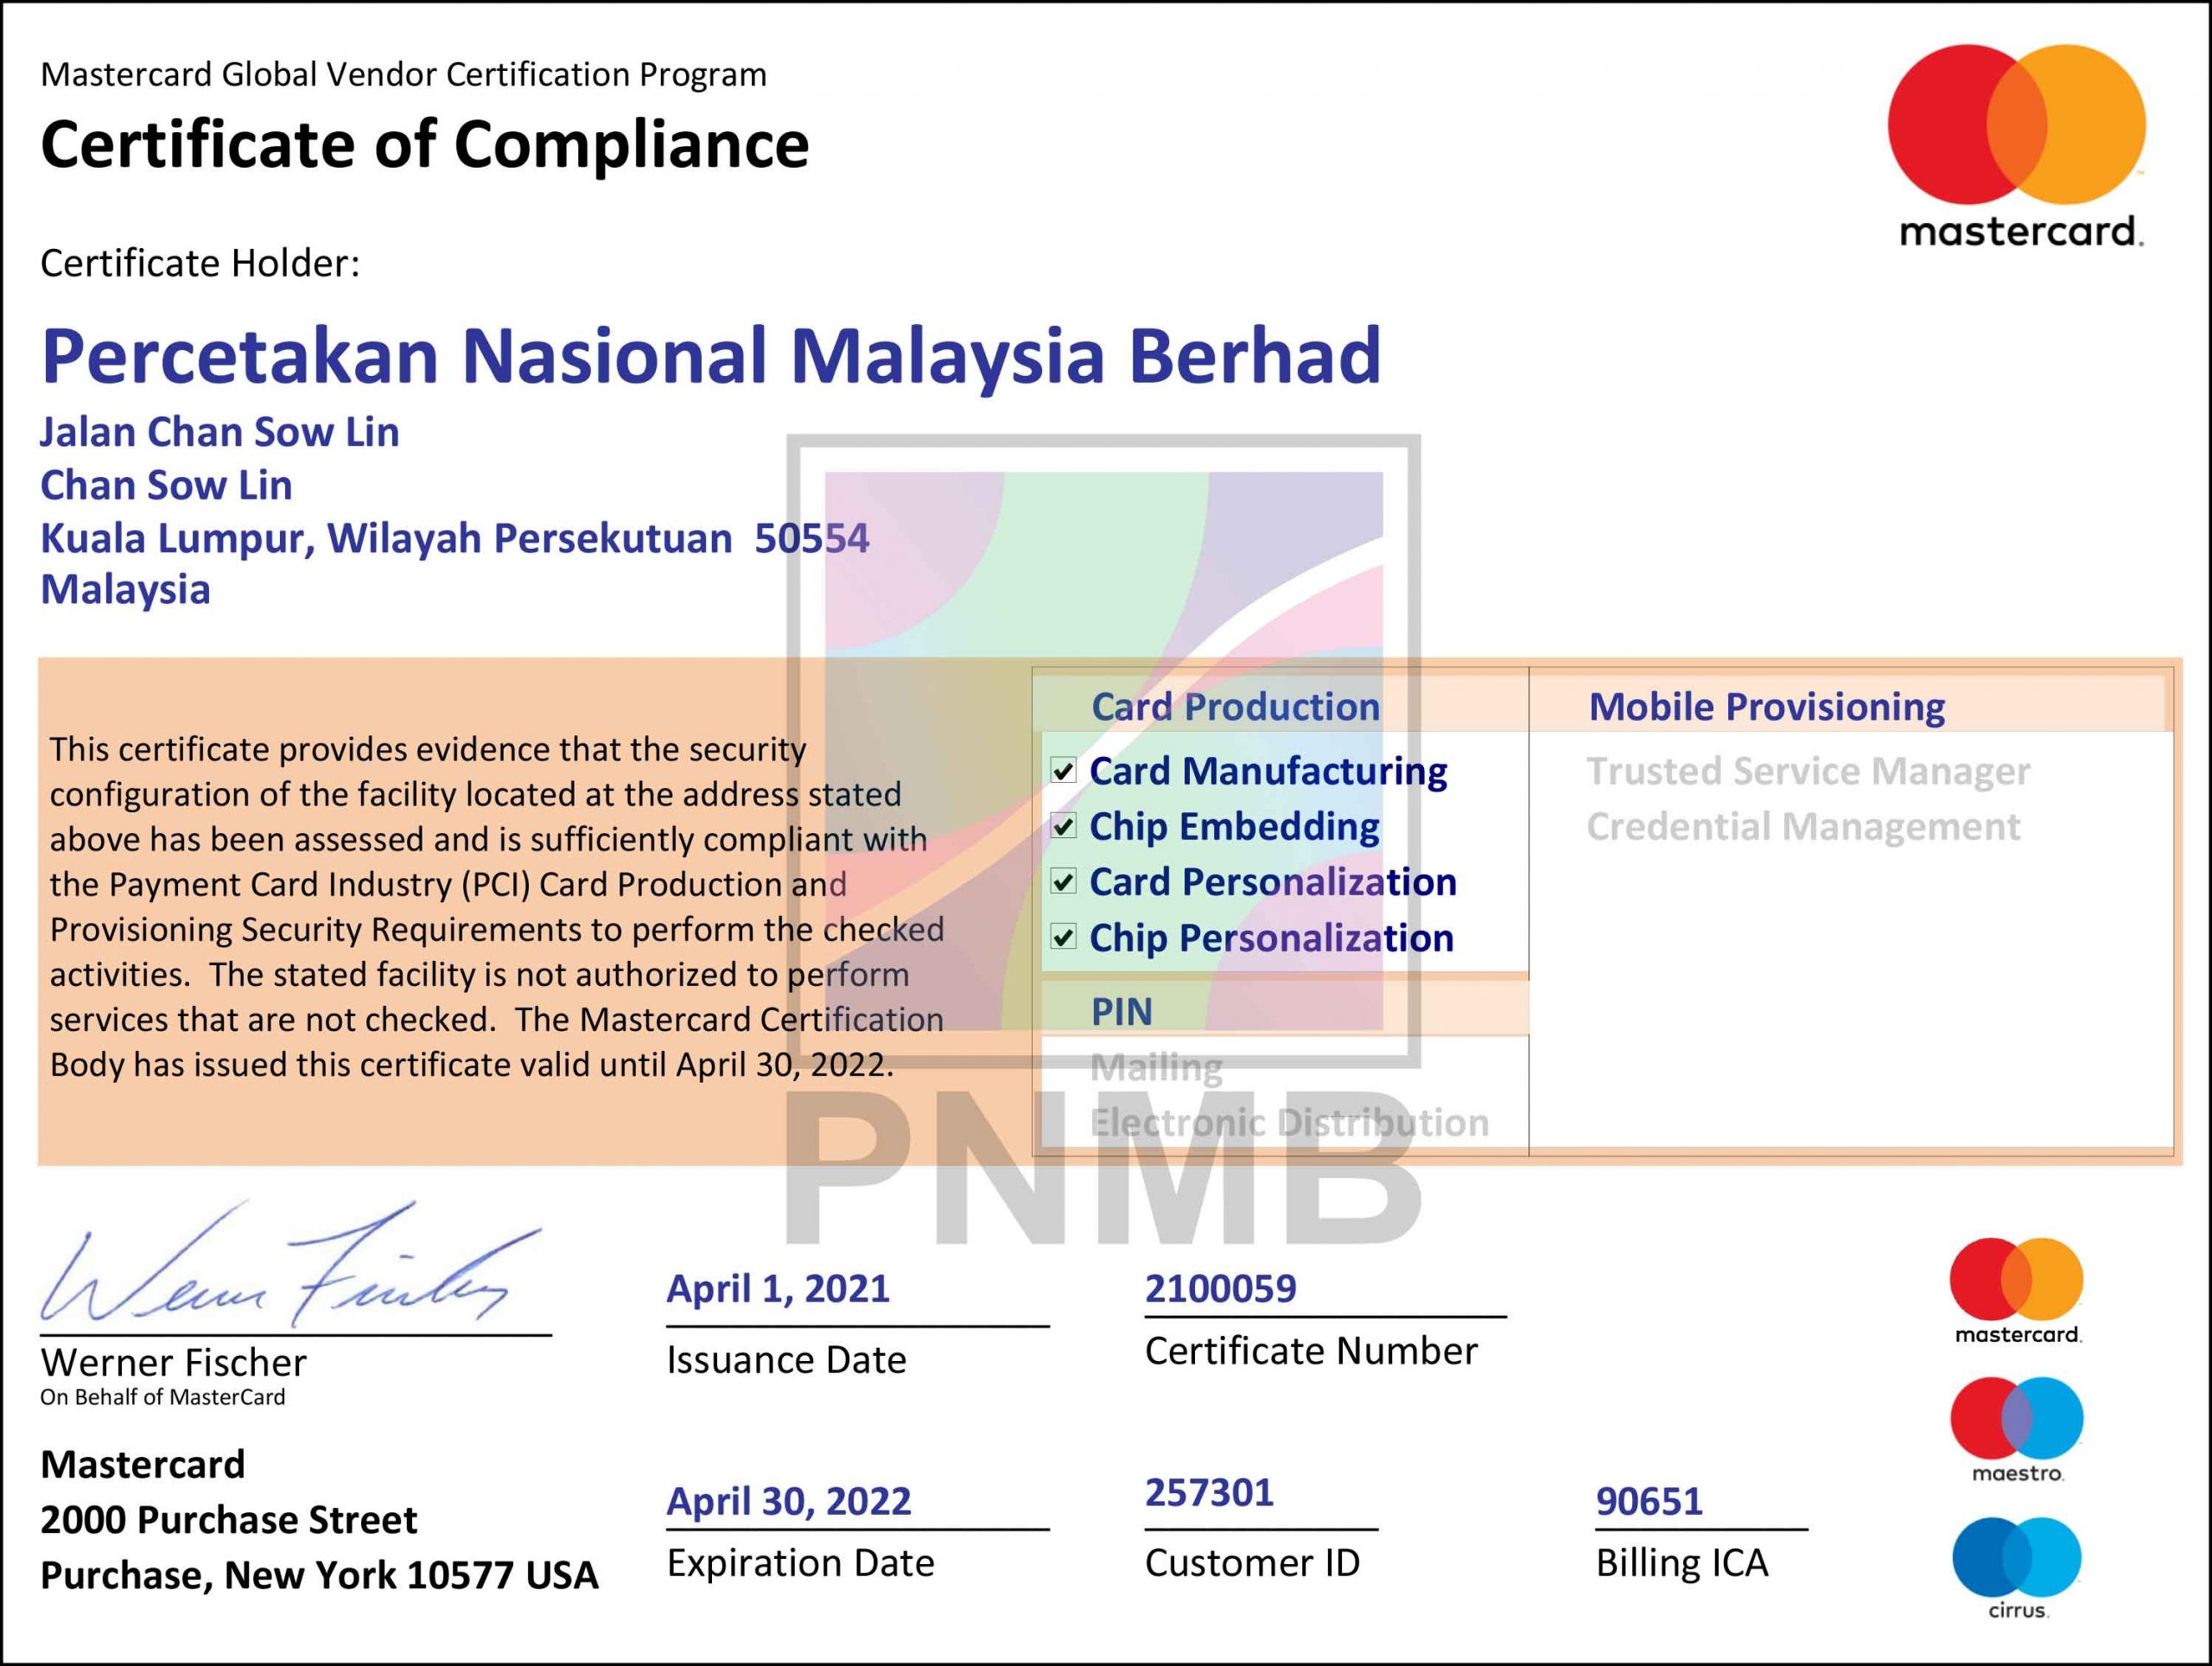Click the small mastercard logo above maestro
This screenshot has width=2212, height=1666.
2016,1290
